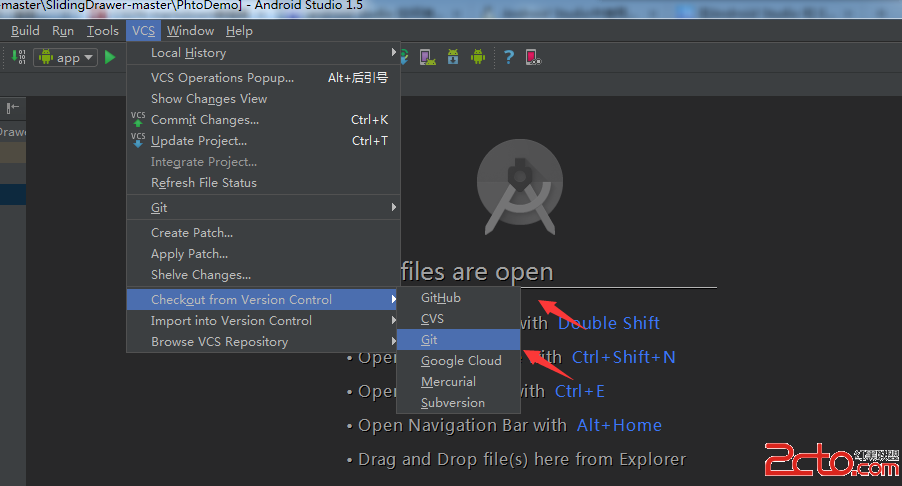
Task: Select Refresh File Status
Action: (x=263, y=183)
